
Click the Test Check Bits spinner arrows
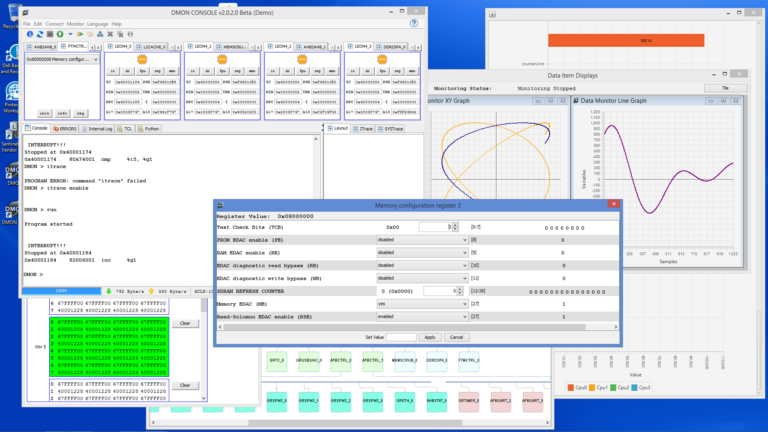pos(456,227)
